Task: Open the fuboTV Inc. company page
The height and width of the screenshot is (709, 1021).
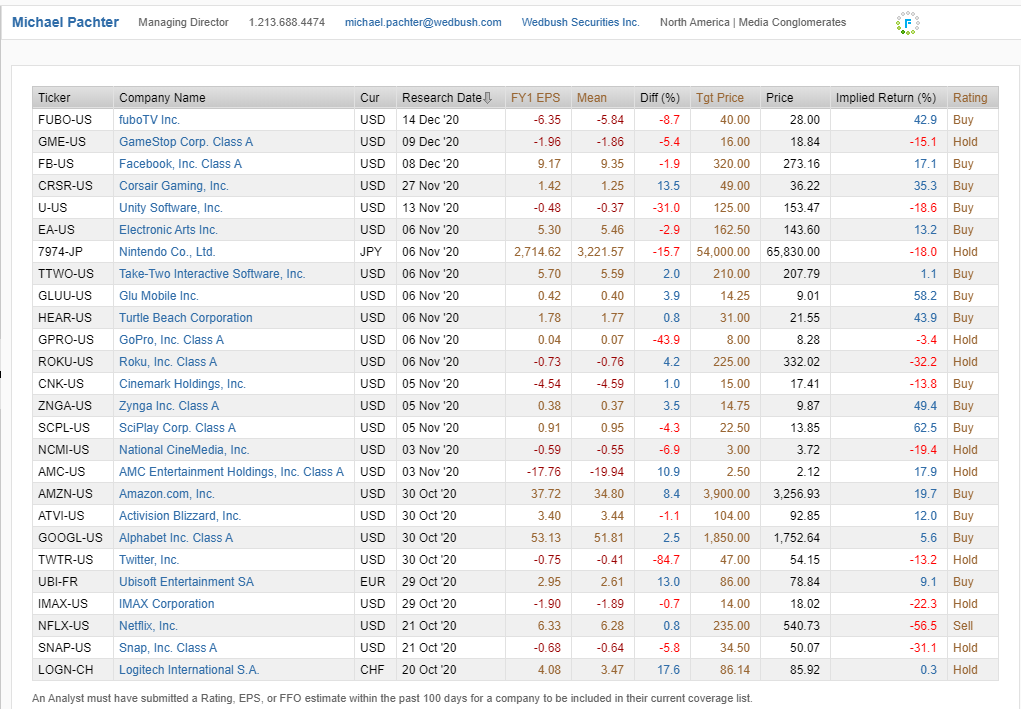Action: click(148, 119)
